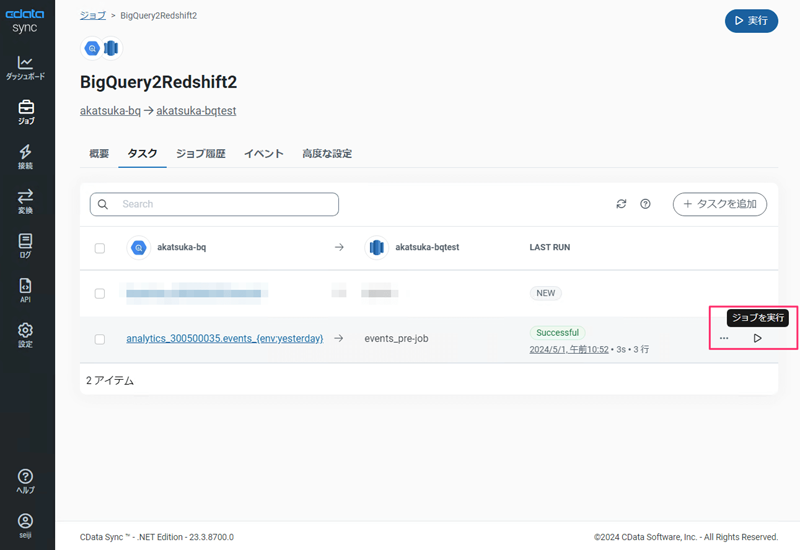The width and height of the screenshot is (800, 550).
Task: Open the API sidebar icon
Action: [25, 290]
